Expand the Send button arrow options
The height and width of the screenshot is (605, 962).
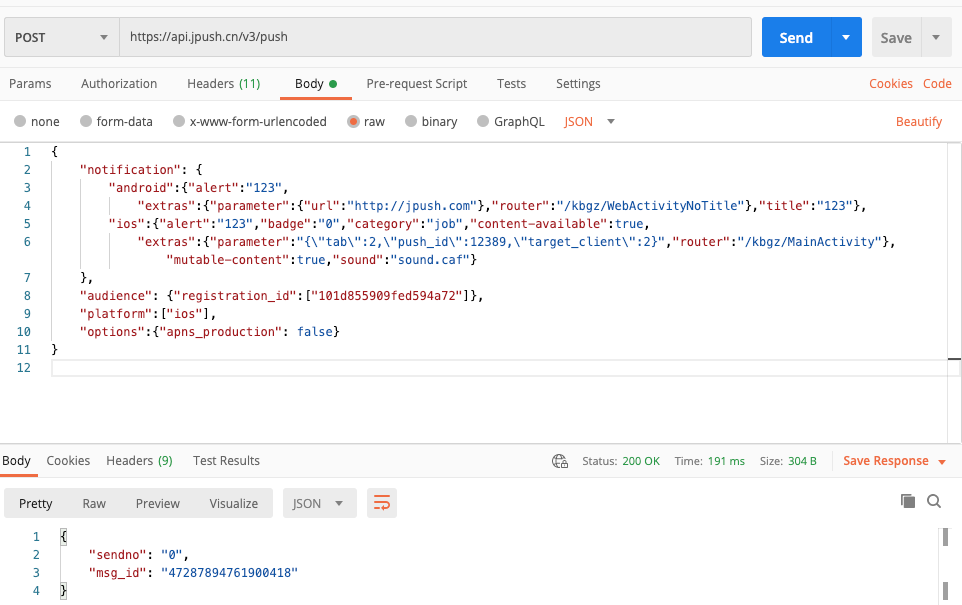pos(846,38)
